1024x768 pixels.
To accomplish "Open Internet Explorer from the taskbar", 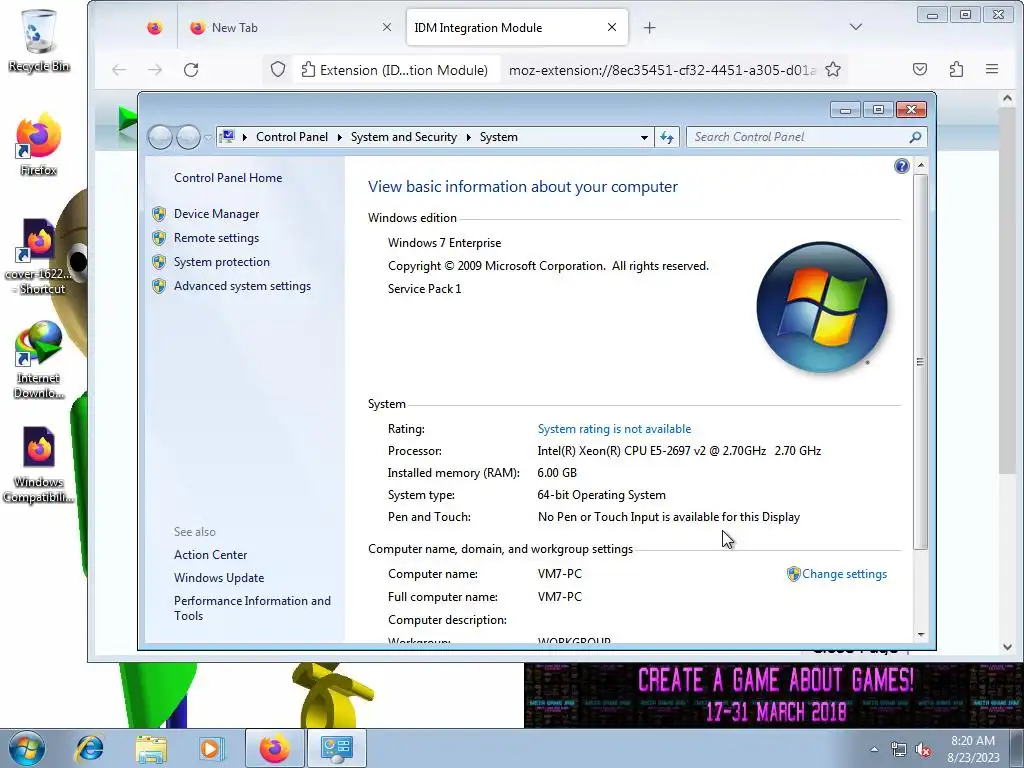I will point(89,748).
